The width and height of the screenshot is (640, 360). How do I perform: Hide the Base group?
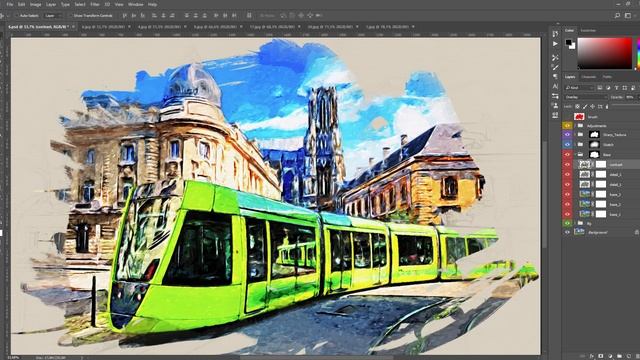[x=567, y=154]
